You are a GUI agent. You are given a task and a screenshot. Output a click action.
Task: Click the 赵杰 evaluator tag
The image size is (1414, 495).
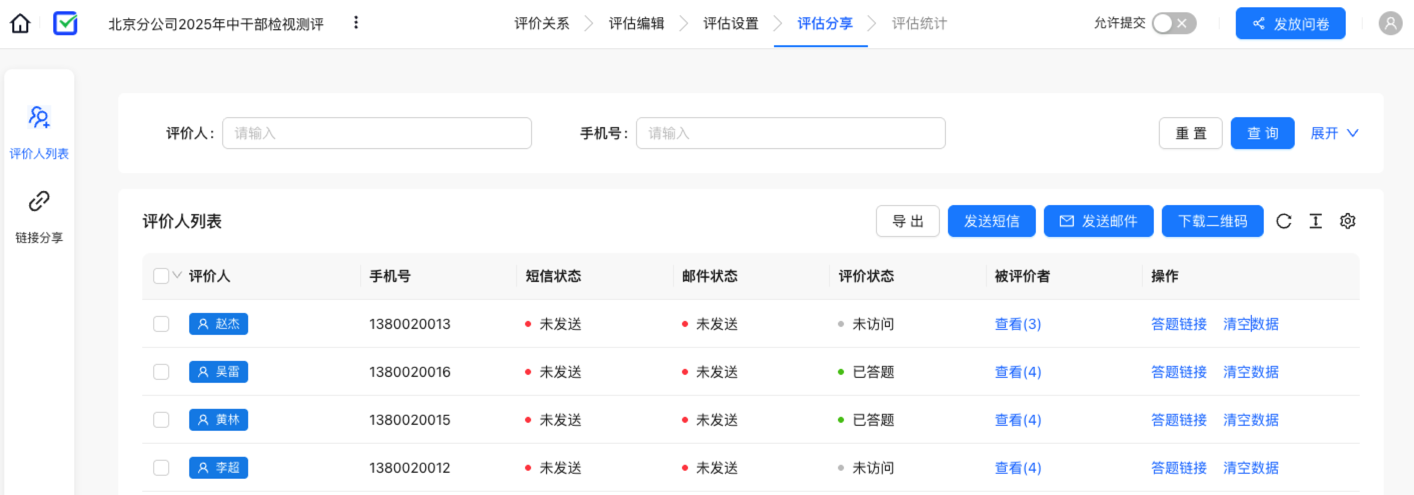coord(218,324)
